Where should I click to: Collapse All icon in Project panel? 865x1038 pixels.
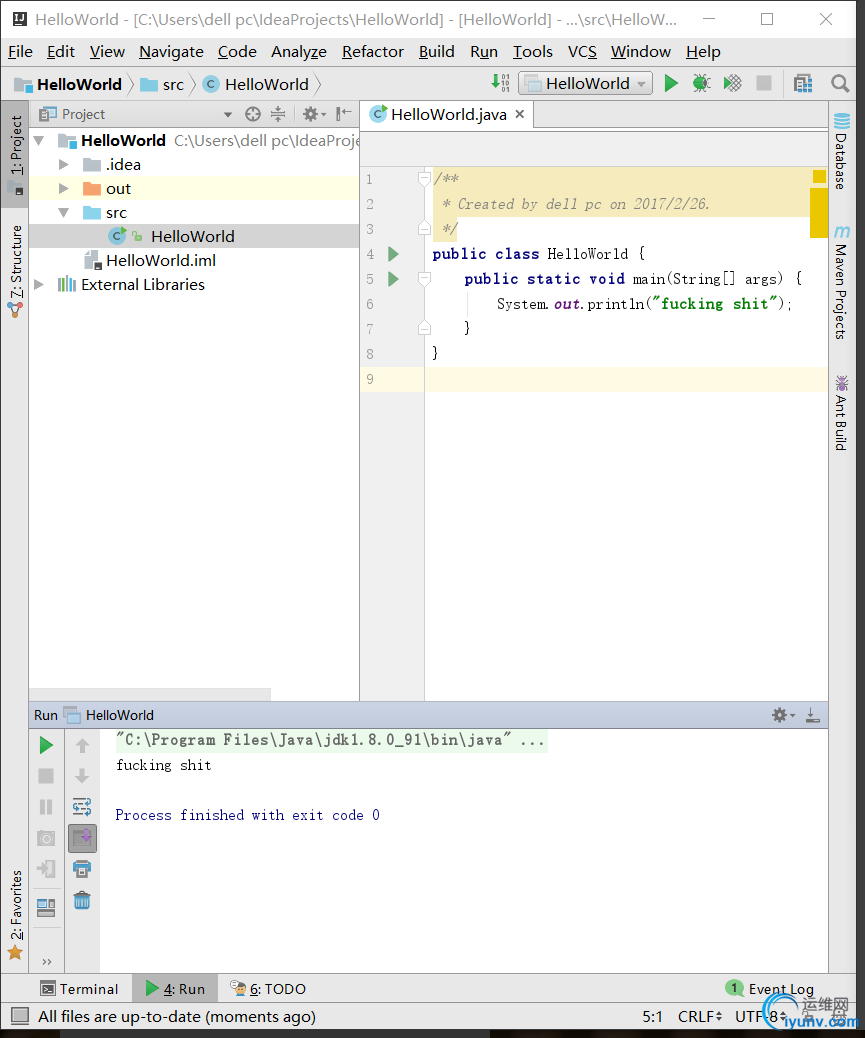[x=278, y=114]
